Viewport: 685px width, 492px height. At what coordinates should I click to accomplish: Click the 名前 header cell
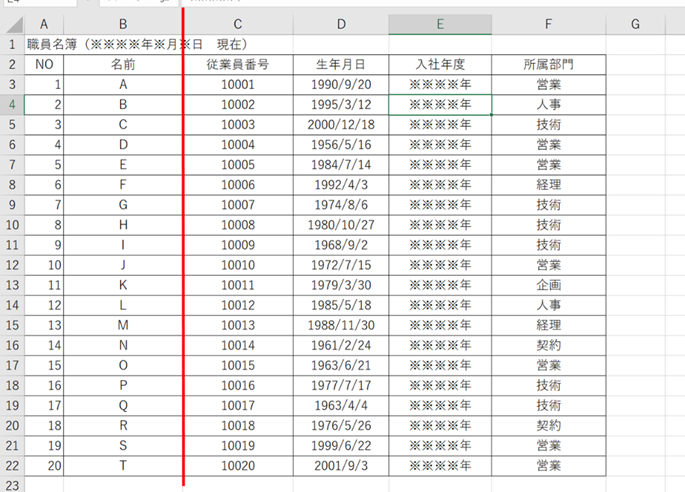pyautogui.click(x=122, y=65)
